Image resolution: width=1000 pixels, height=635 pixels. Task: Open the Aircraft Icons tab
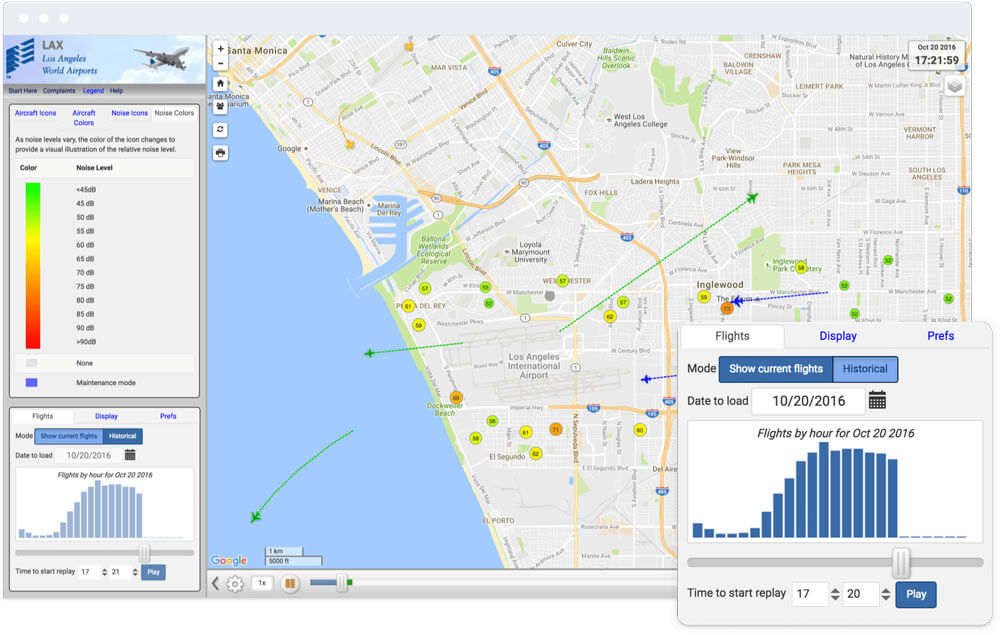pos(36,113)
